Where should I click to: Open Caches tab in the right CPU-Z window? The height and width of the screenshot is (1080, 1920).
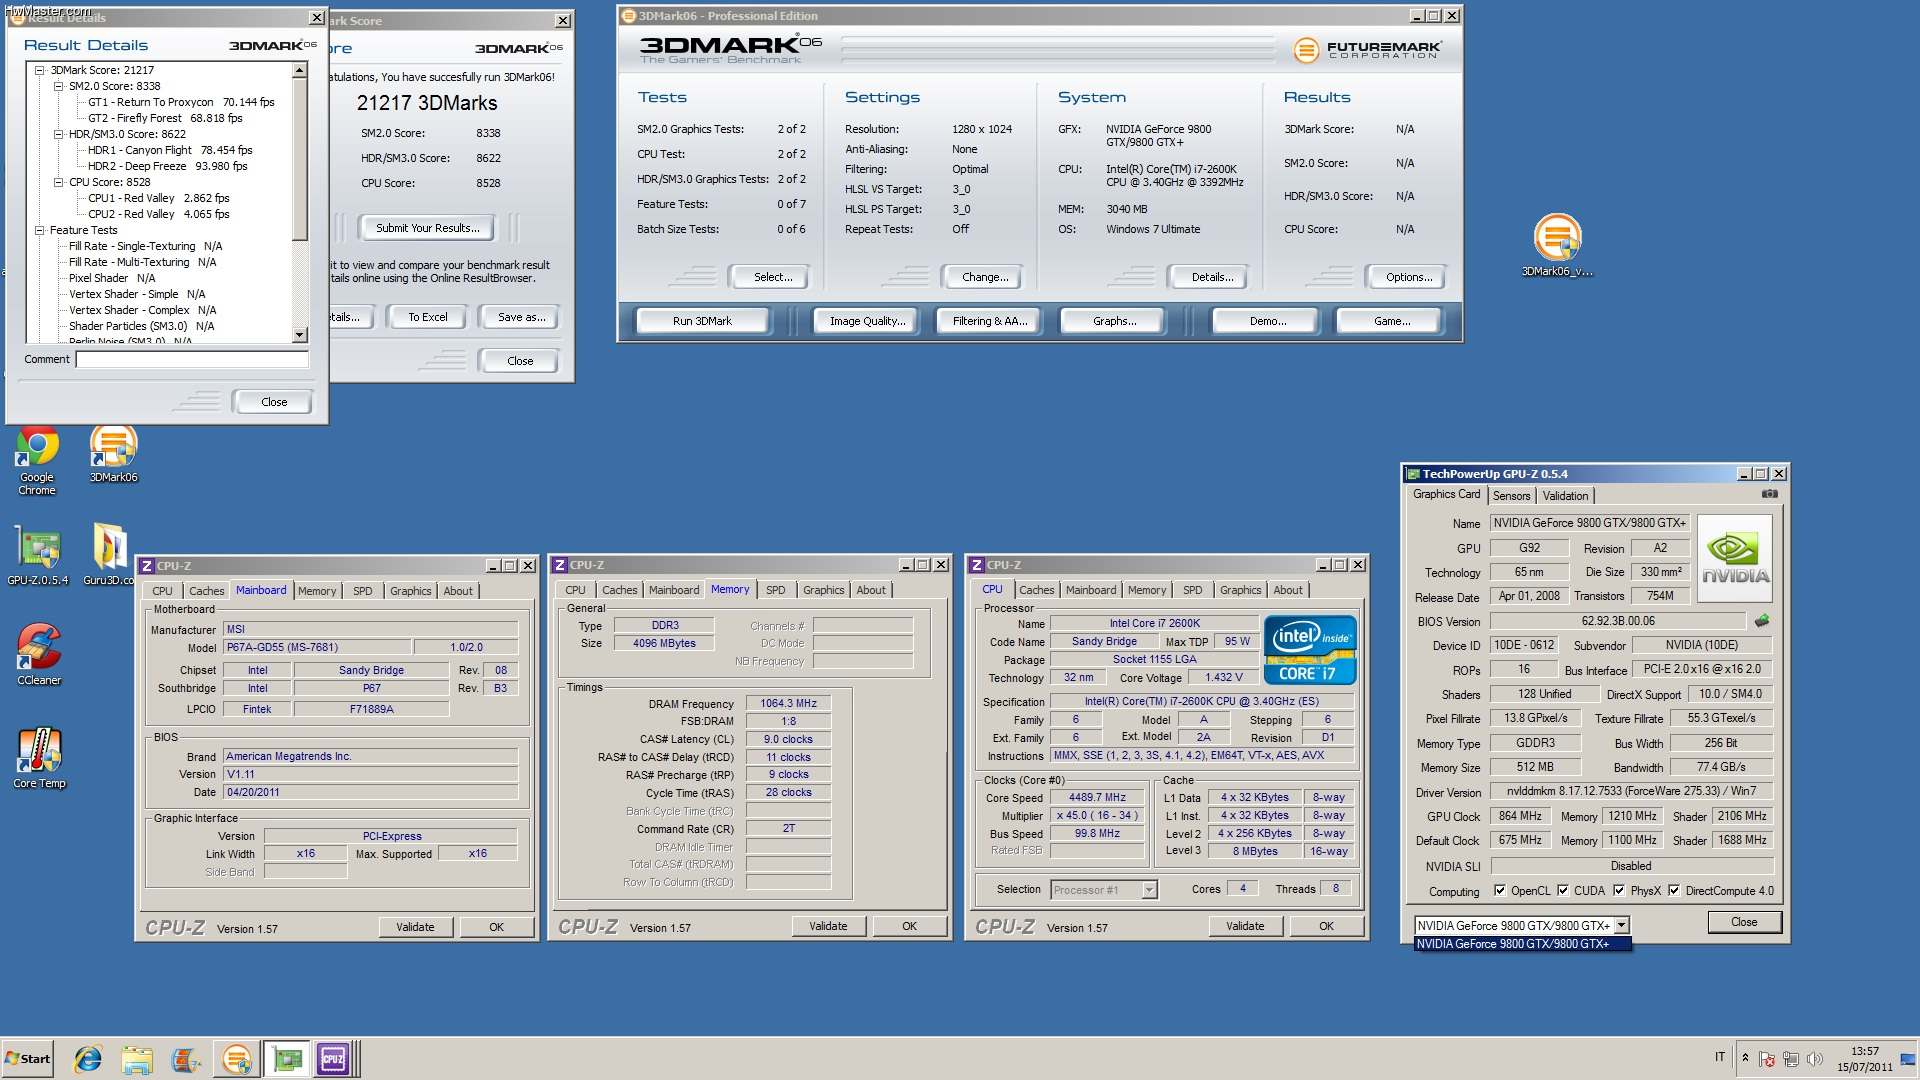(x=1036, y=590)
